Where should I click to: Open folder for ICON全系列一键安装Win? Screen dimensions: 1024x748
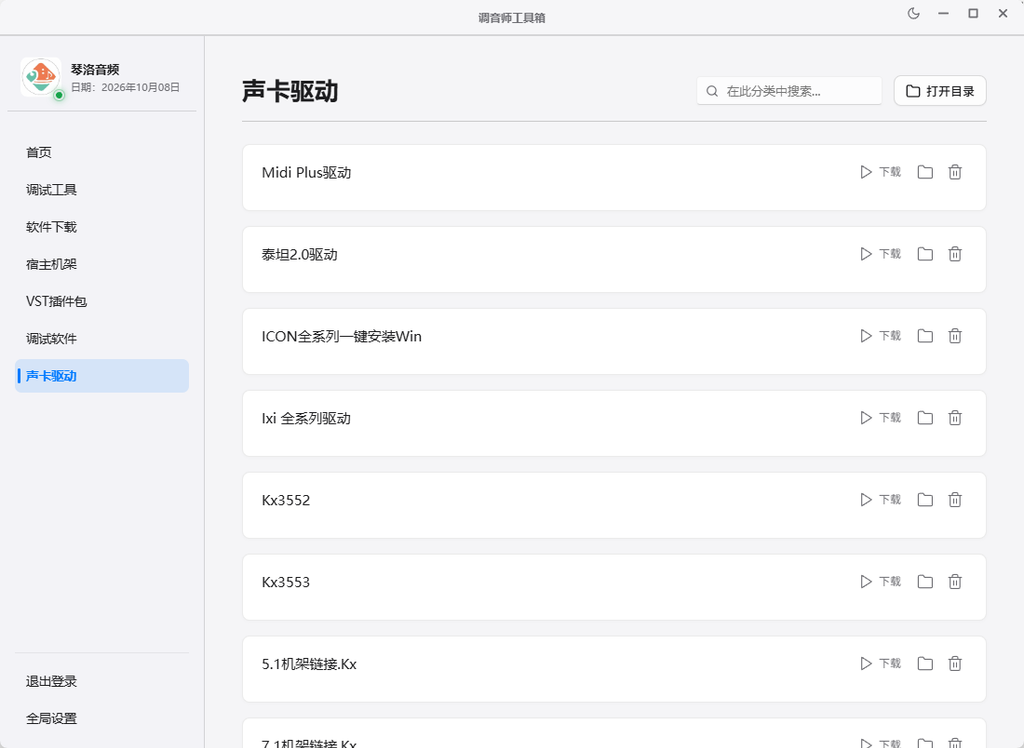pyautogui.click(x=925, y=336)
